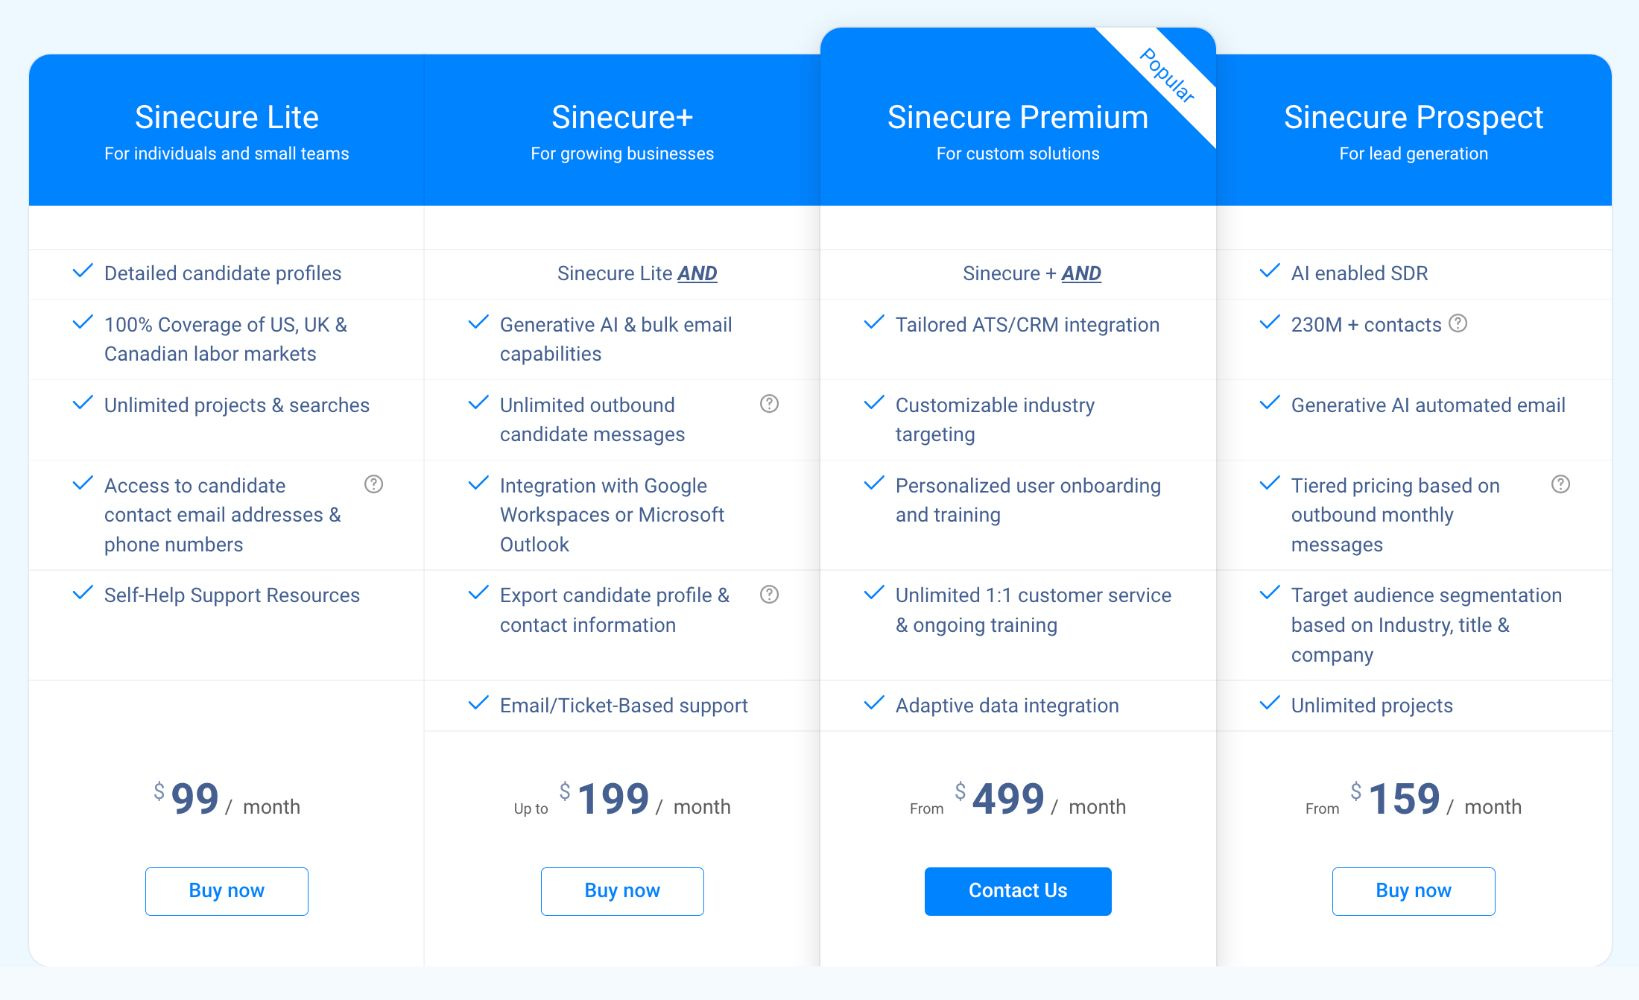This screenshot has width=1639, height=1000.
Task: Click the help icon by Export candidate profile
Action: pos(769,594)
